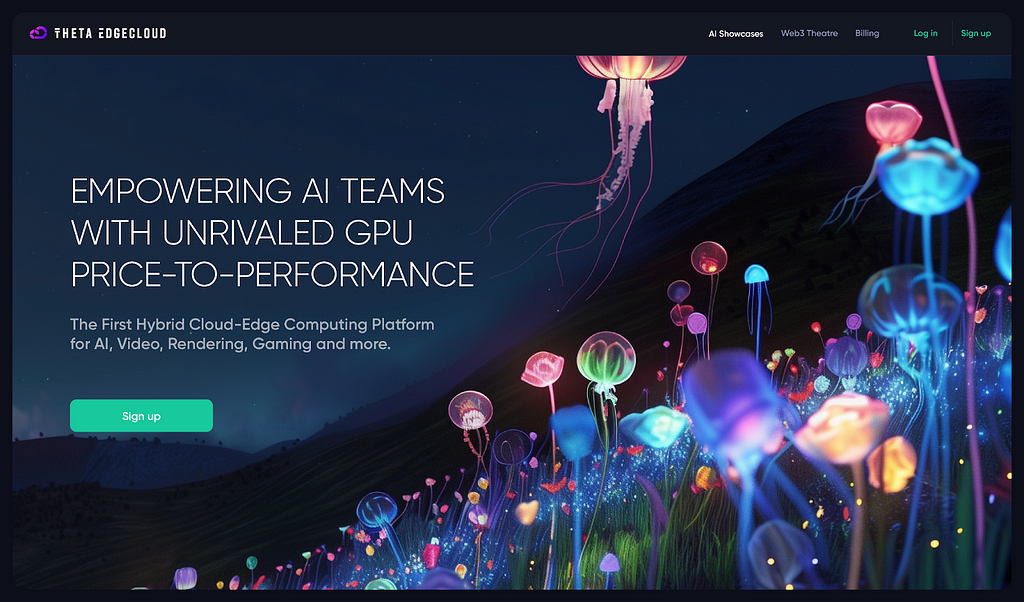Click the 'EMPOWERING AI TEAMS' headline
The width and height of the screenshot is (1024, 602).
click(258, 190)
